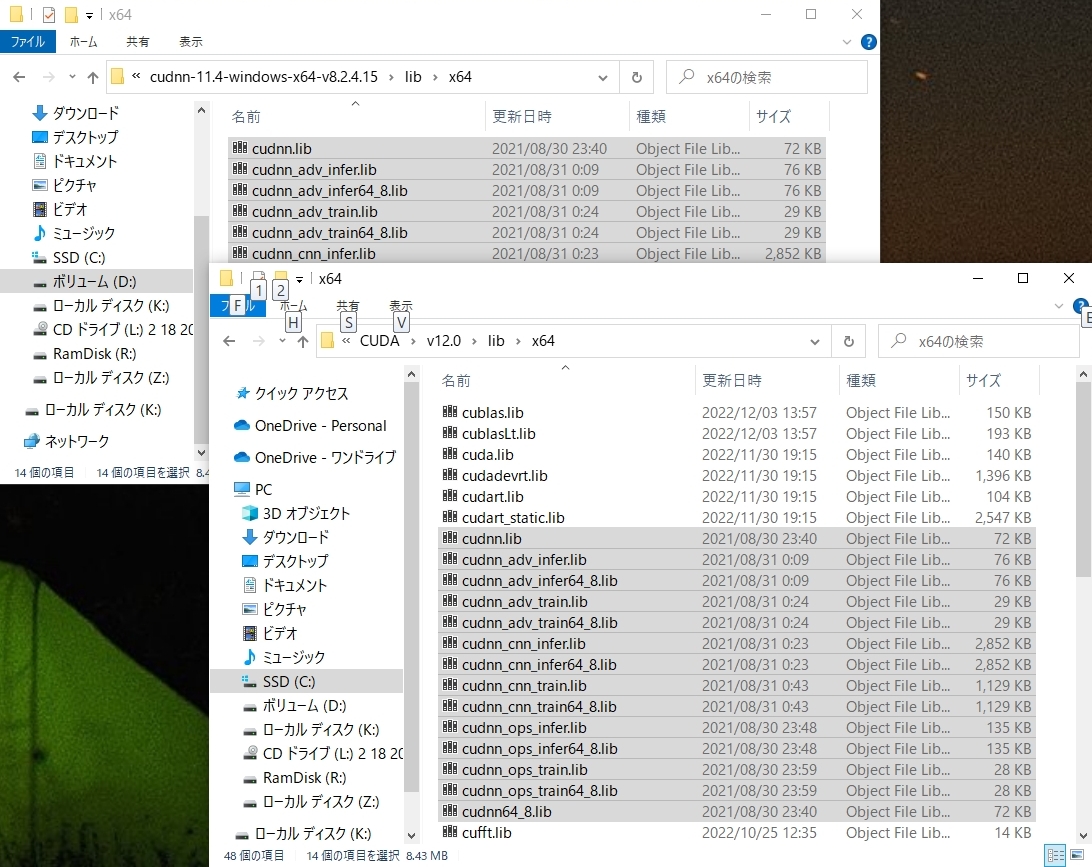The height and width of the screenshot is (867, 1092).
Task: Click the refresh icon in cudnn window address bar
Action: point(637,77)
